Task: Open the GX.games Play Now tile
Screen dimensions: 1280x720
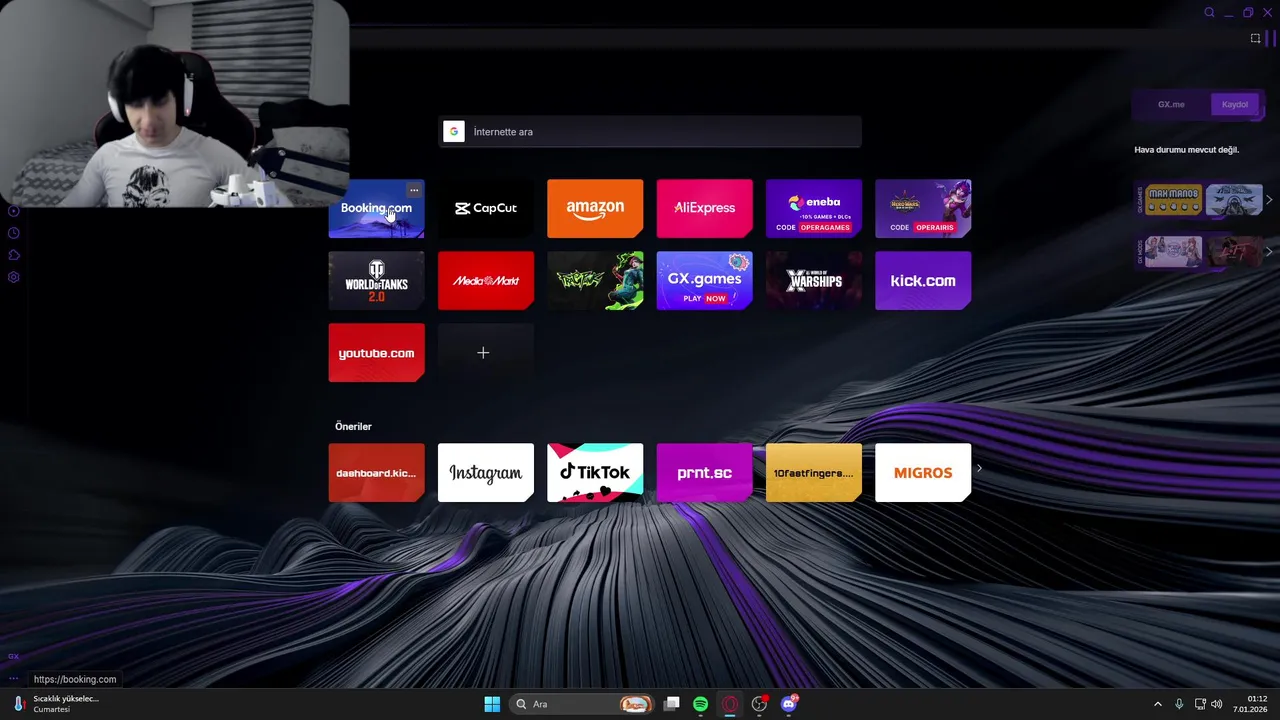Action: click(x=704, y=281)
